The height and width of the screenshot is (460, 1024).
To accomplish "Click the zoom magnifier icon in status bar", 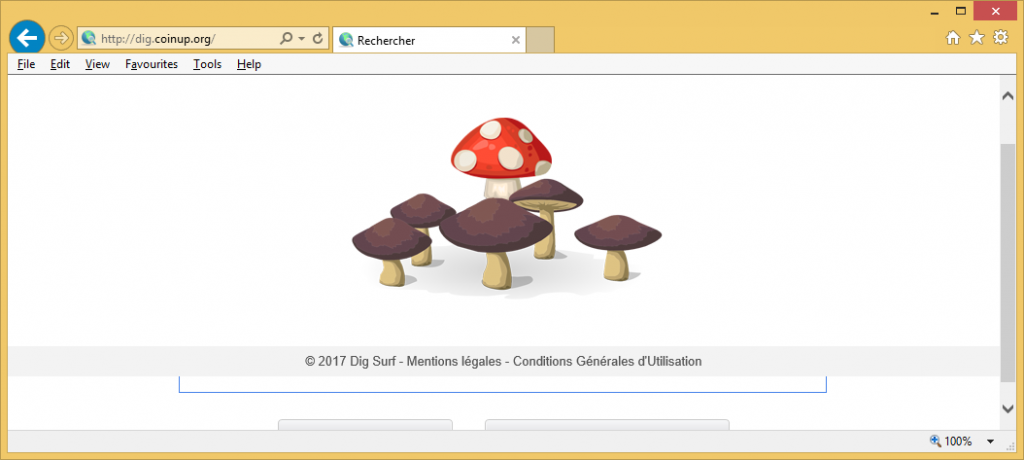I will pos(935,441).
